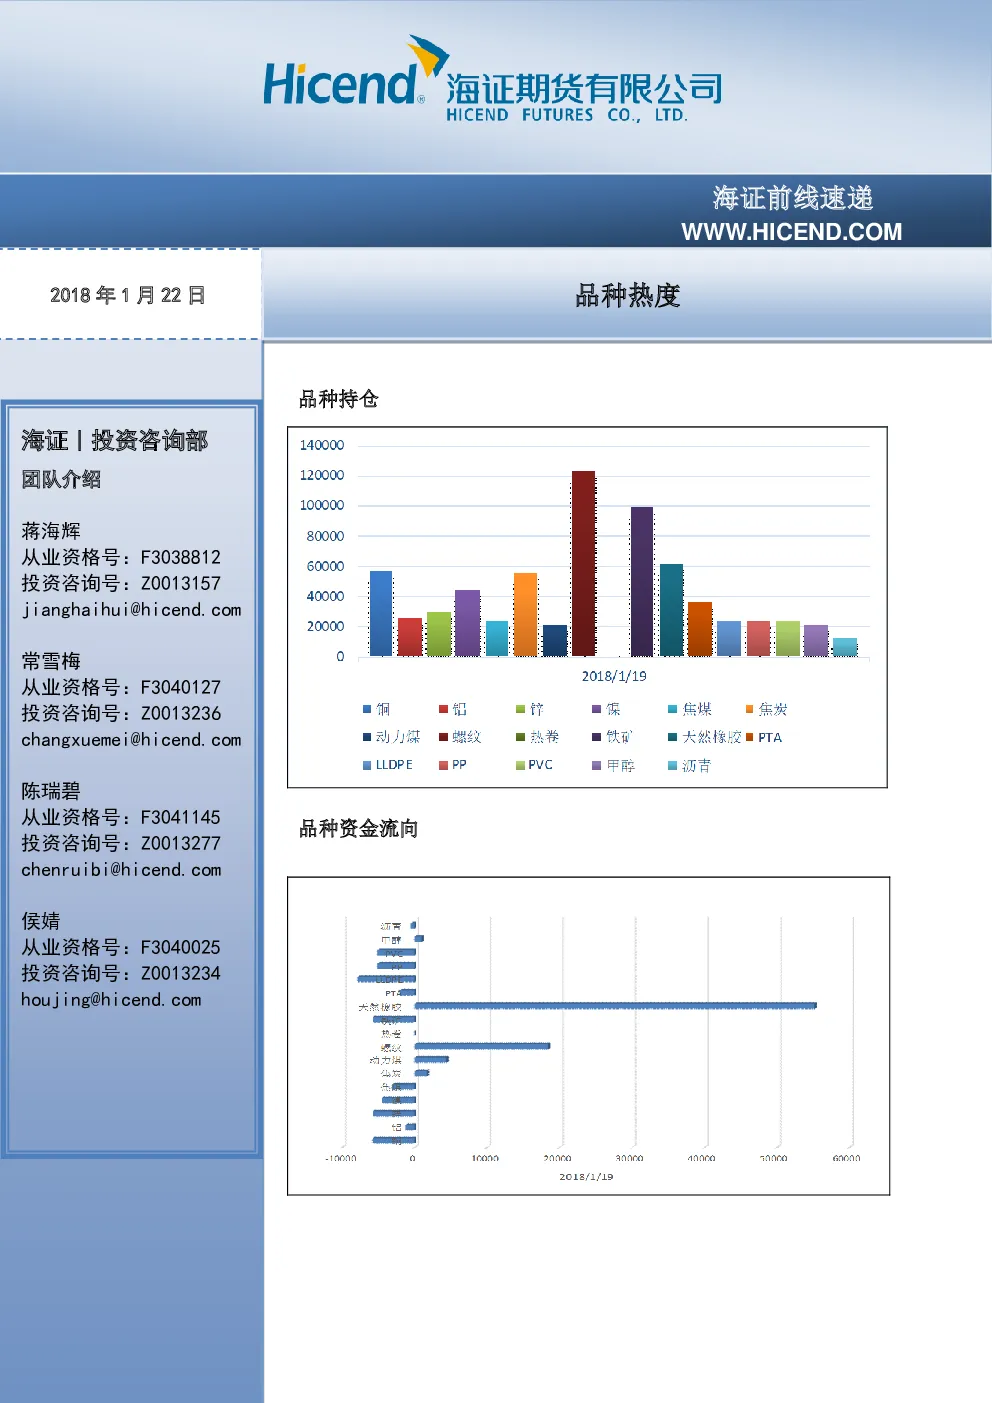Select the name 侯婧
The image size is (992, 1403).
pyautogui.click(x=41, y=921)
